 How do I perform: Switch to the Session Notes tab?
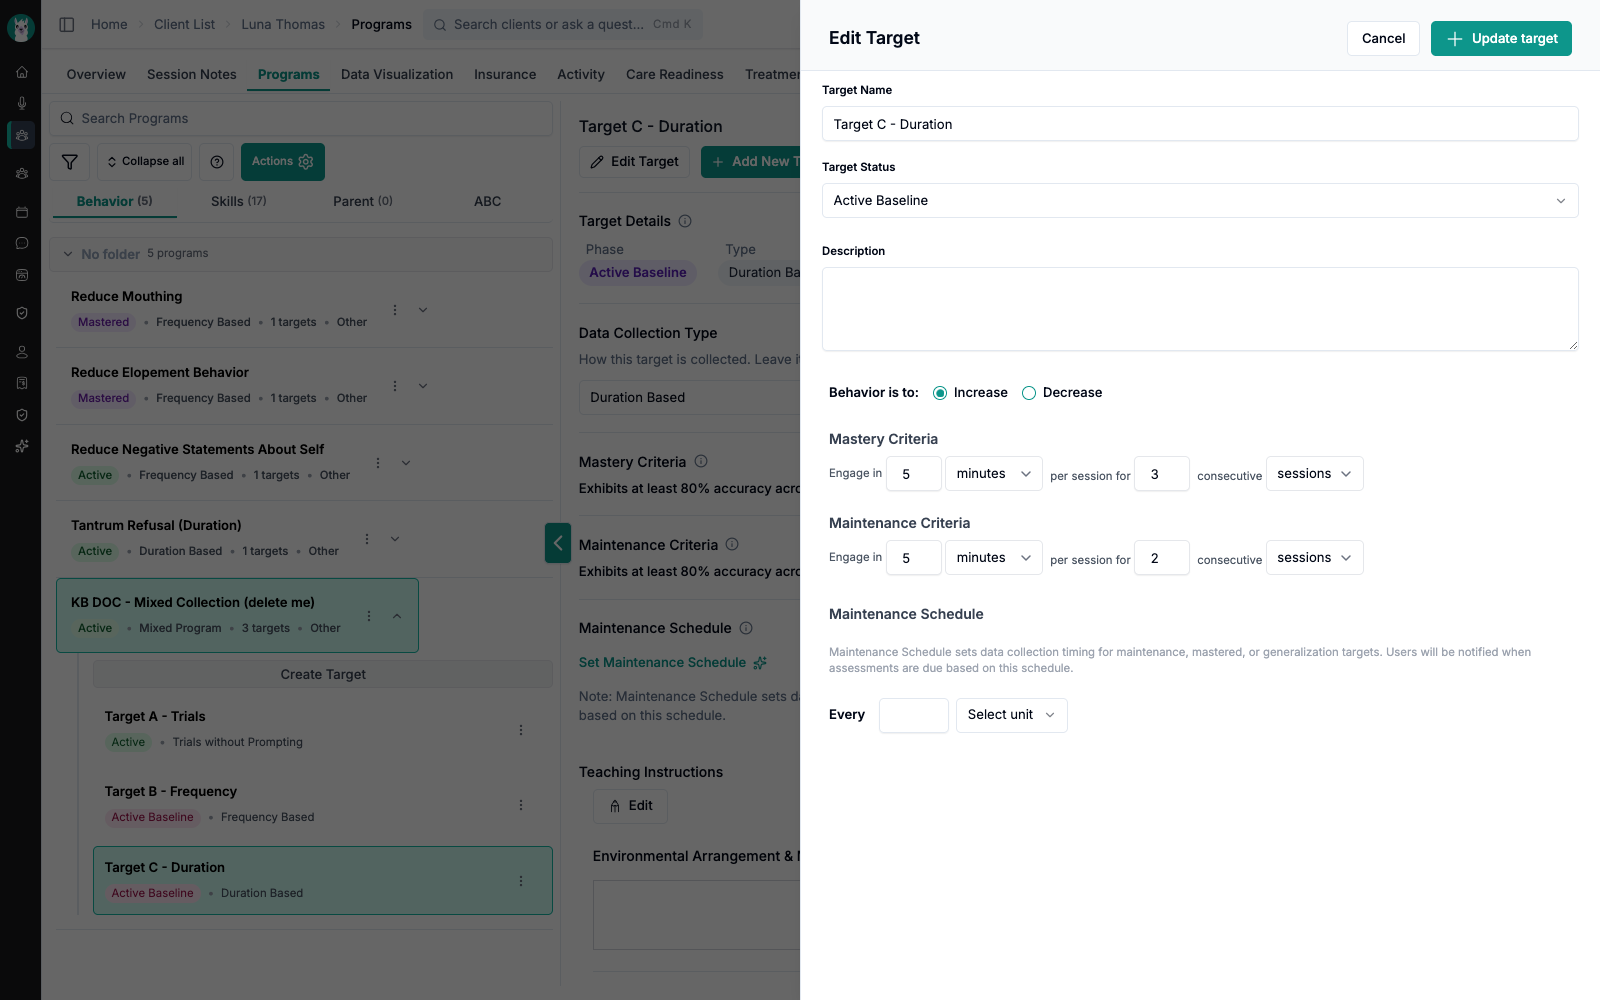pyautogui.click(x=192, y=74)
